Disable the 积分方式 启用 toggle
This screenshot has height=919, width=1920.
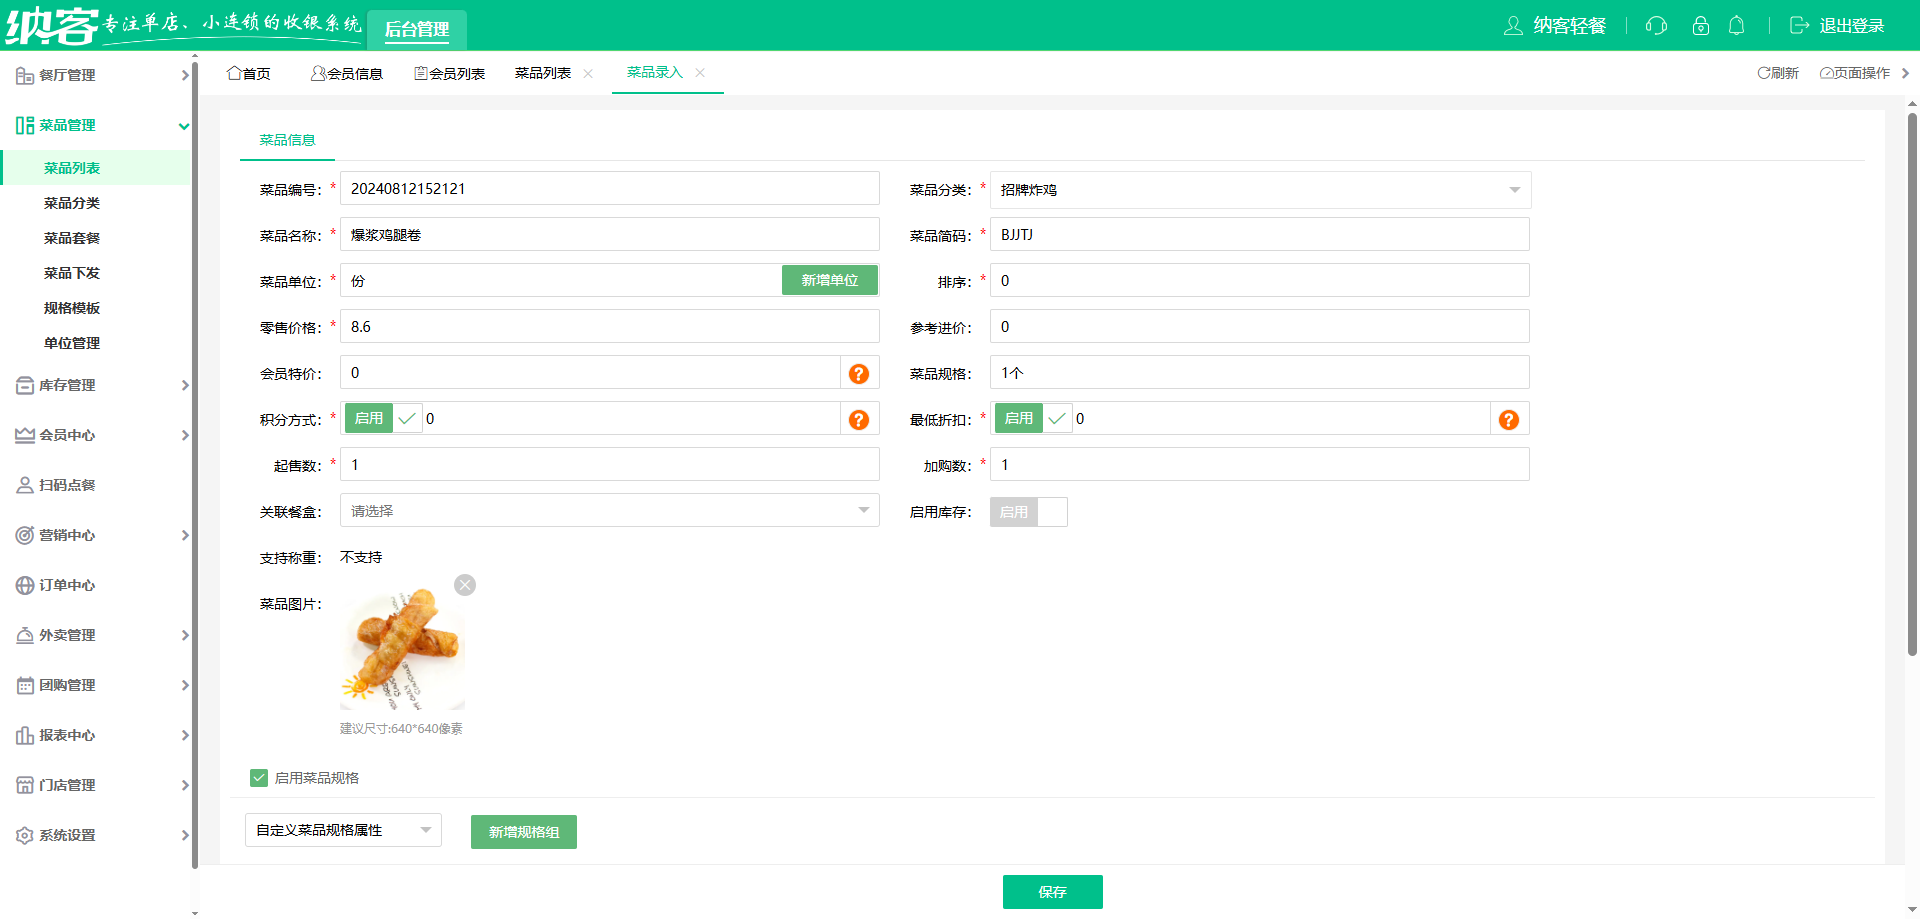click(368, 418)
